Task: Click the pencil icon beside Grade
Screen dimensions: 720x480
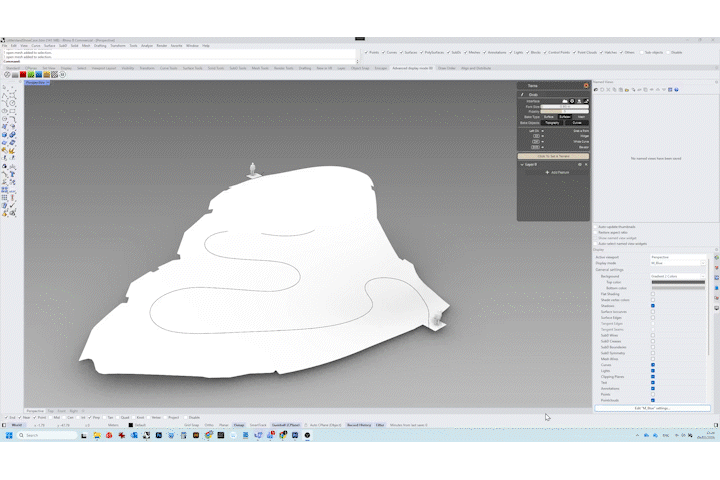Action: [x=522, y=95]
